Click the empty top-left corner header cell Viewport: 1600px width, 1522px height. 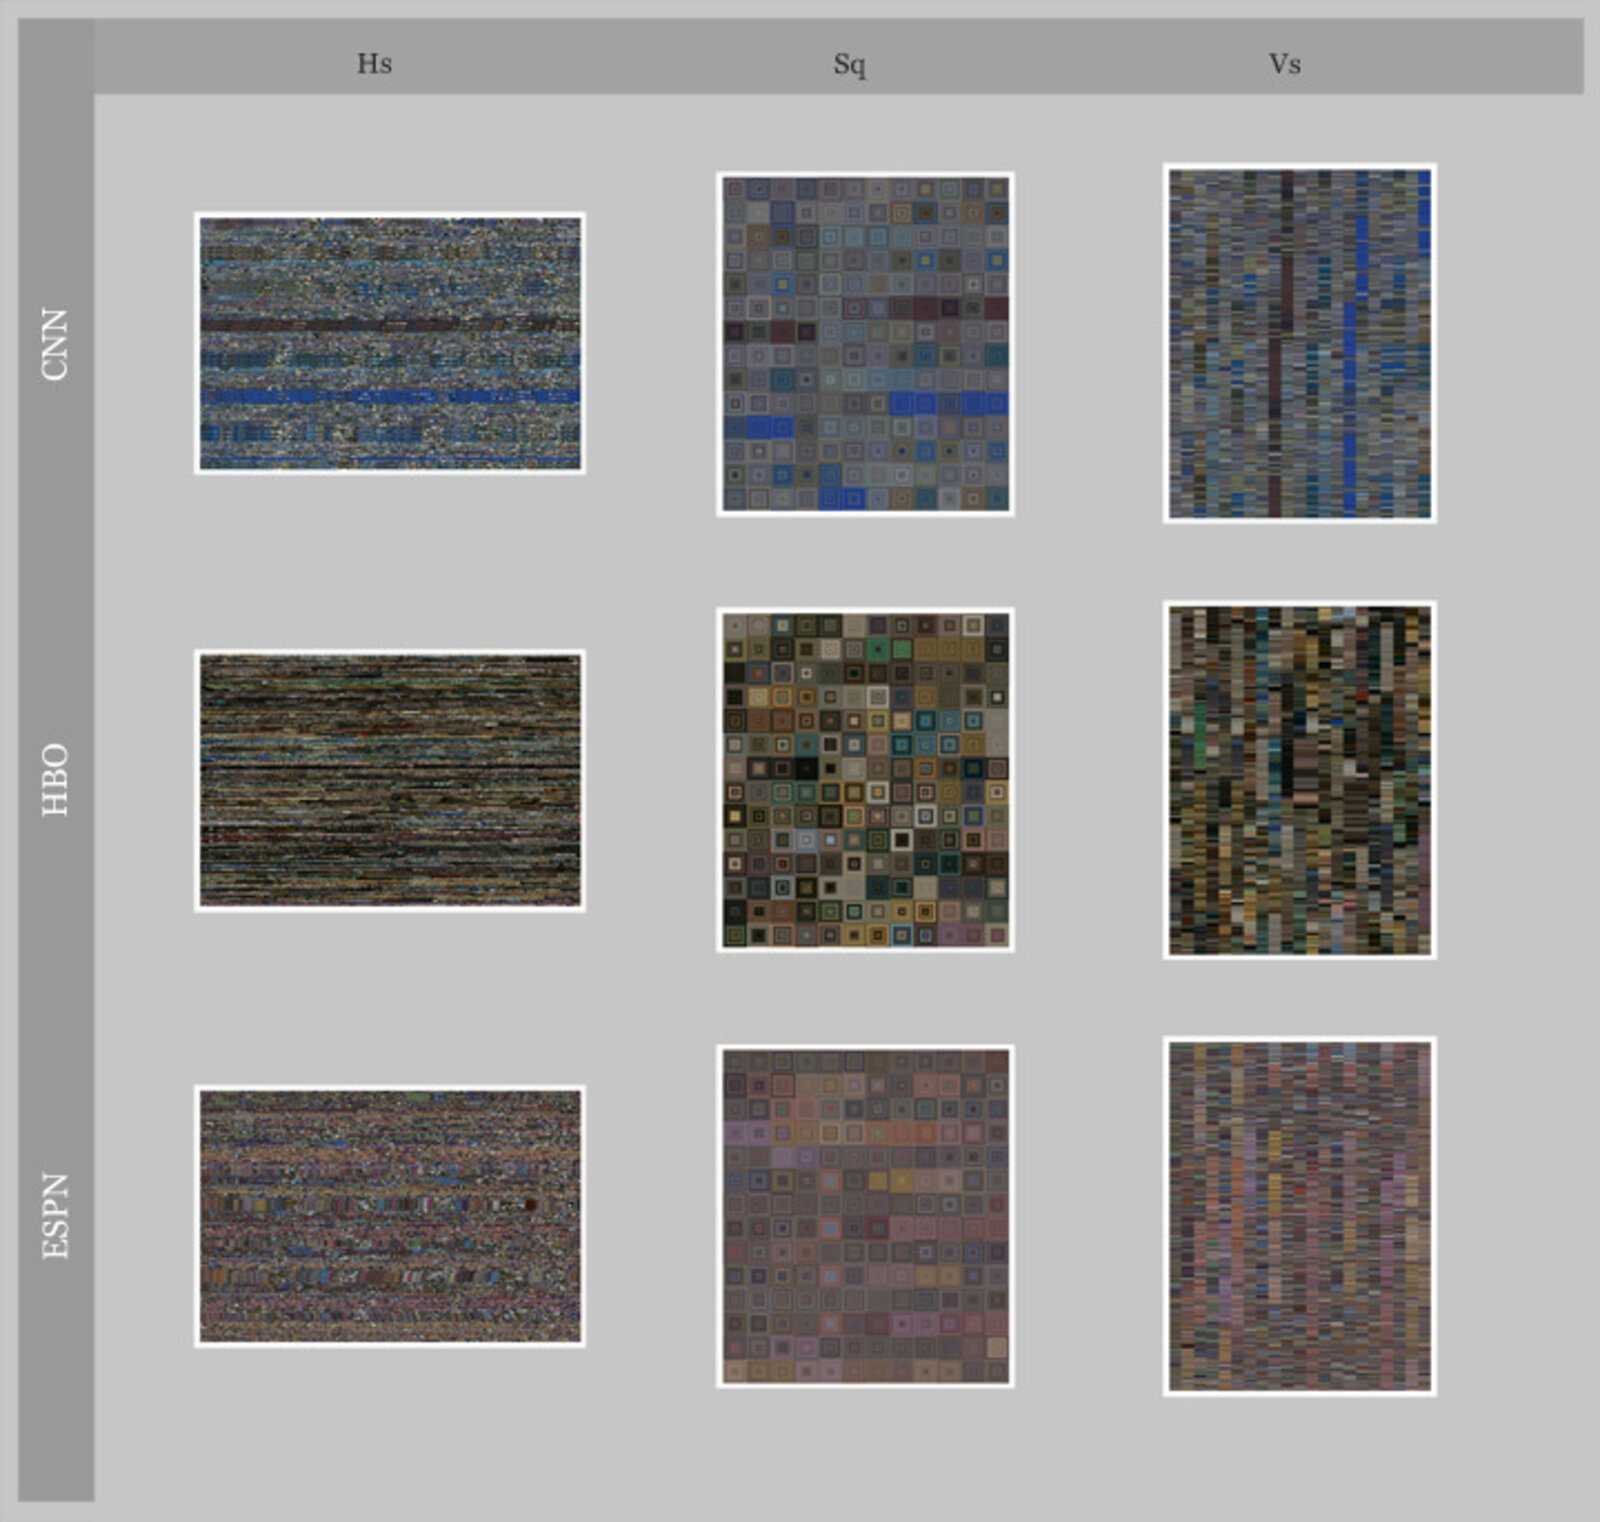tap(56, 57)
